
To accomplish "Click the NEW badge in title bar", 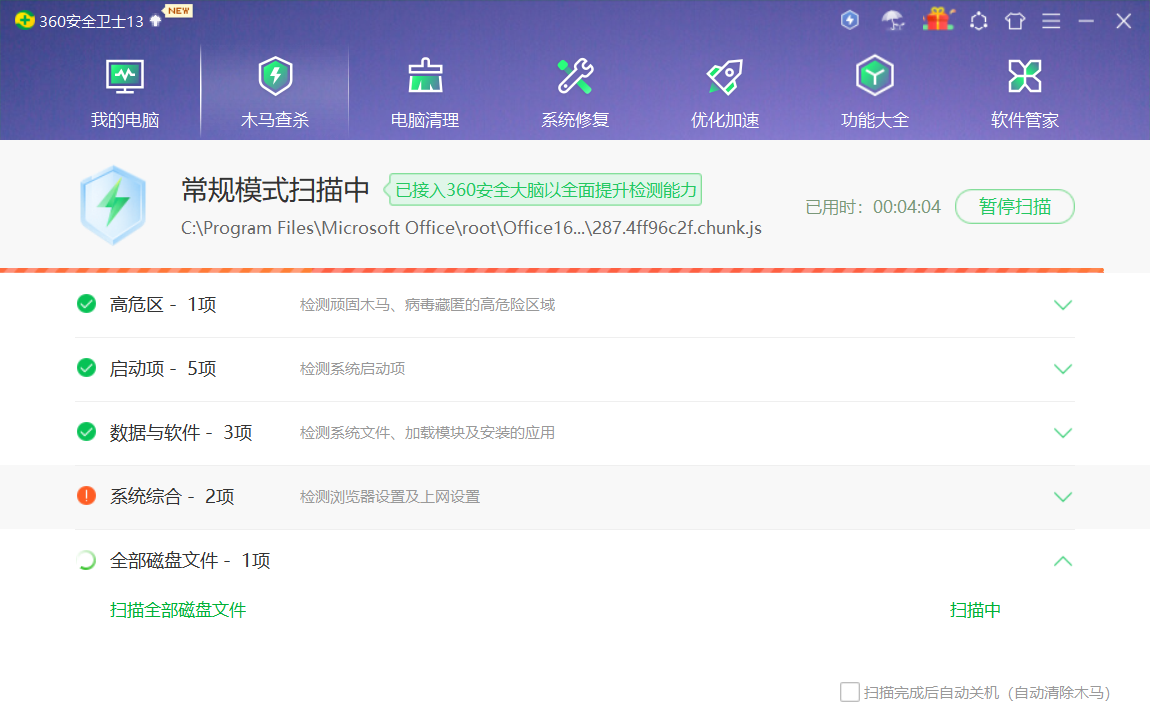I will [x=178, y=11].
